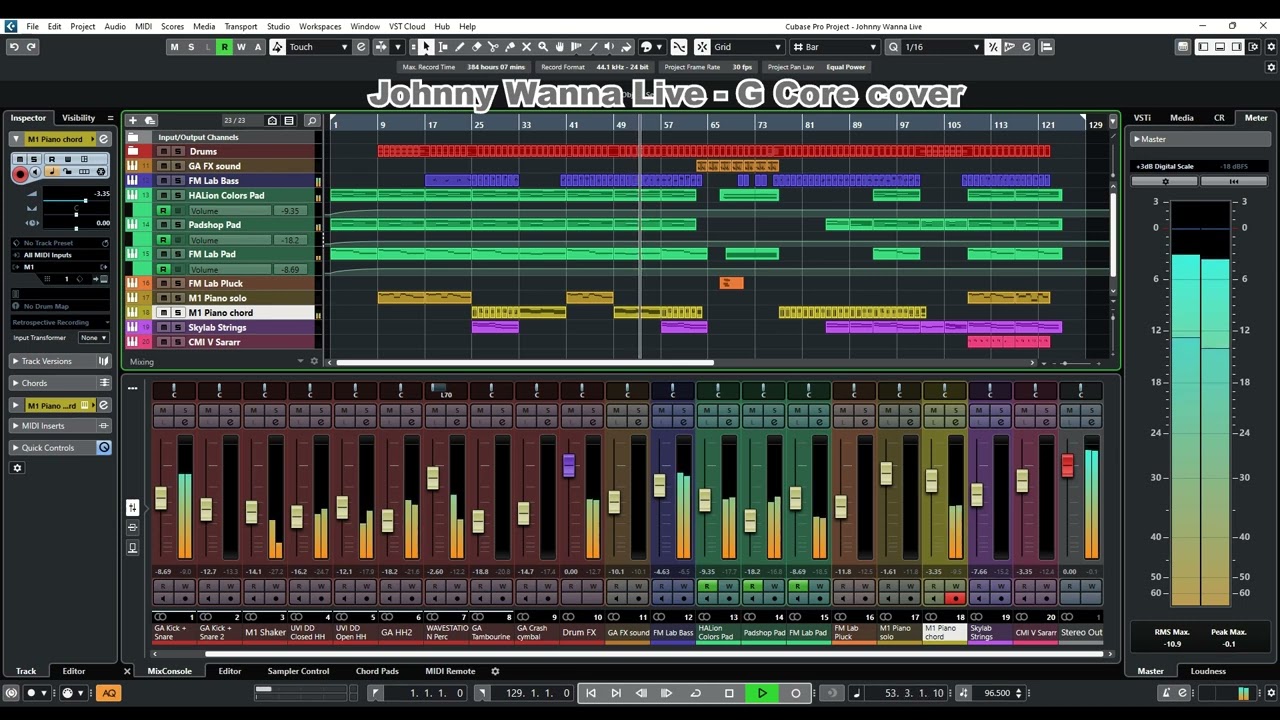This screenshot has width=1280, height=720.
Task: Click the transport Stop button
Action: coord(729,693)
